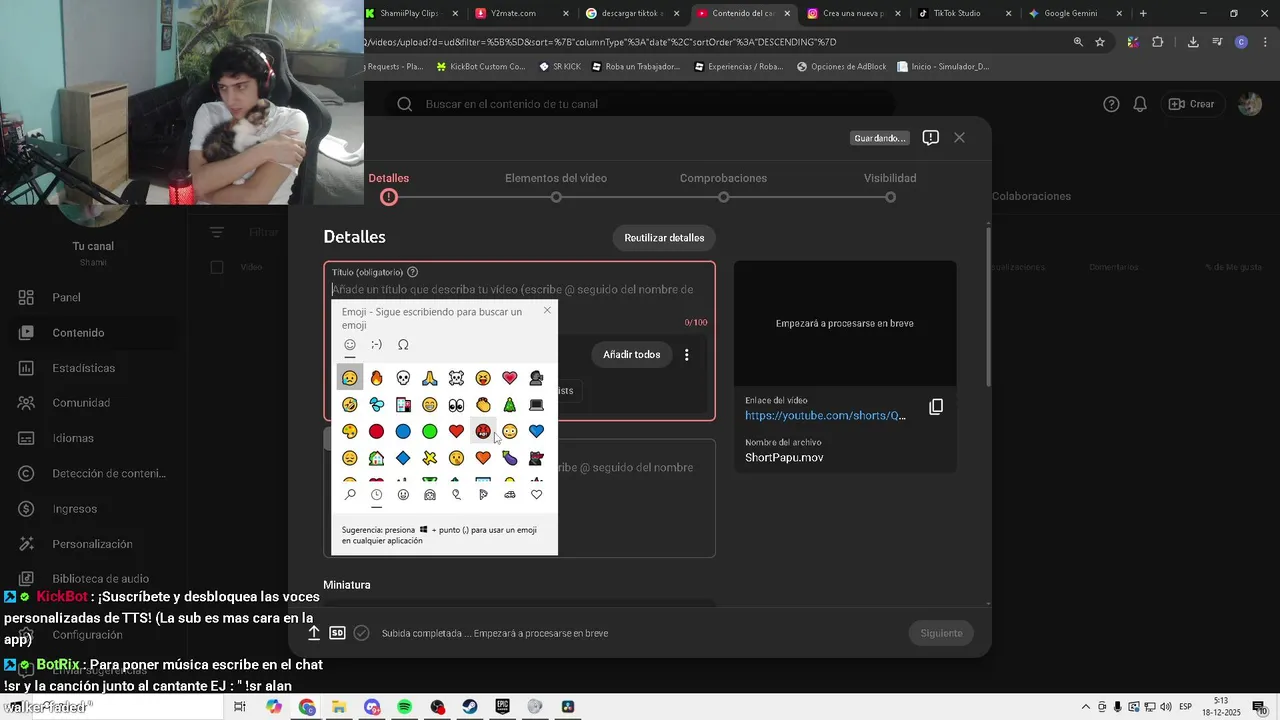Insert the eyes emoji
Screen dimensions: 1280x720
click(x=456, y=405)
